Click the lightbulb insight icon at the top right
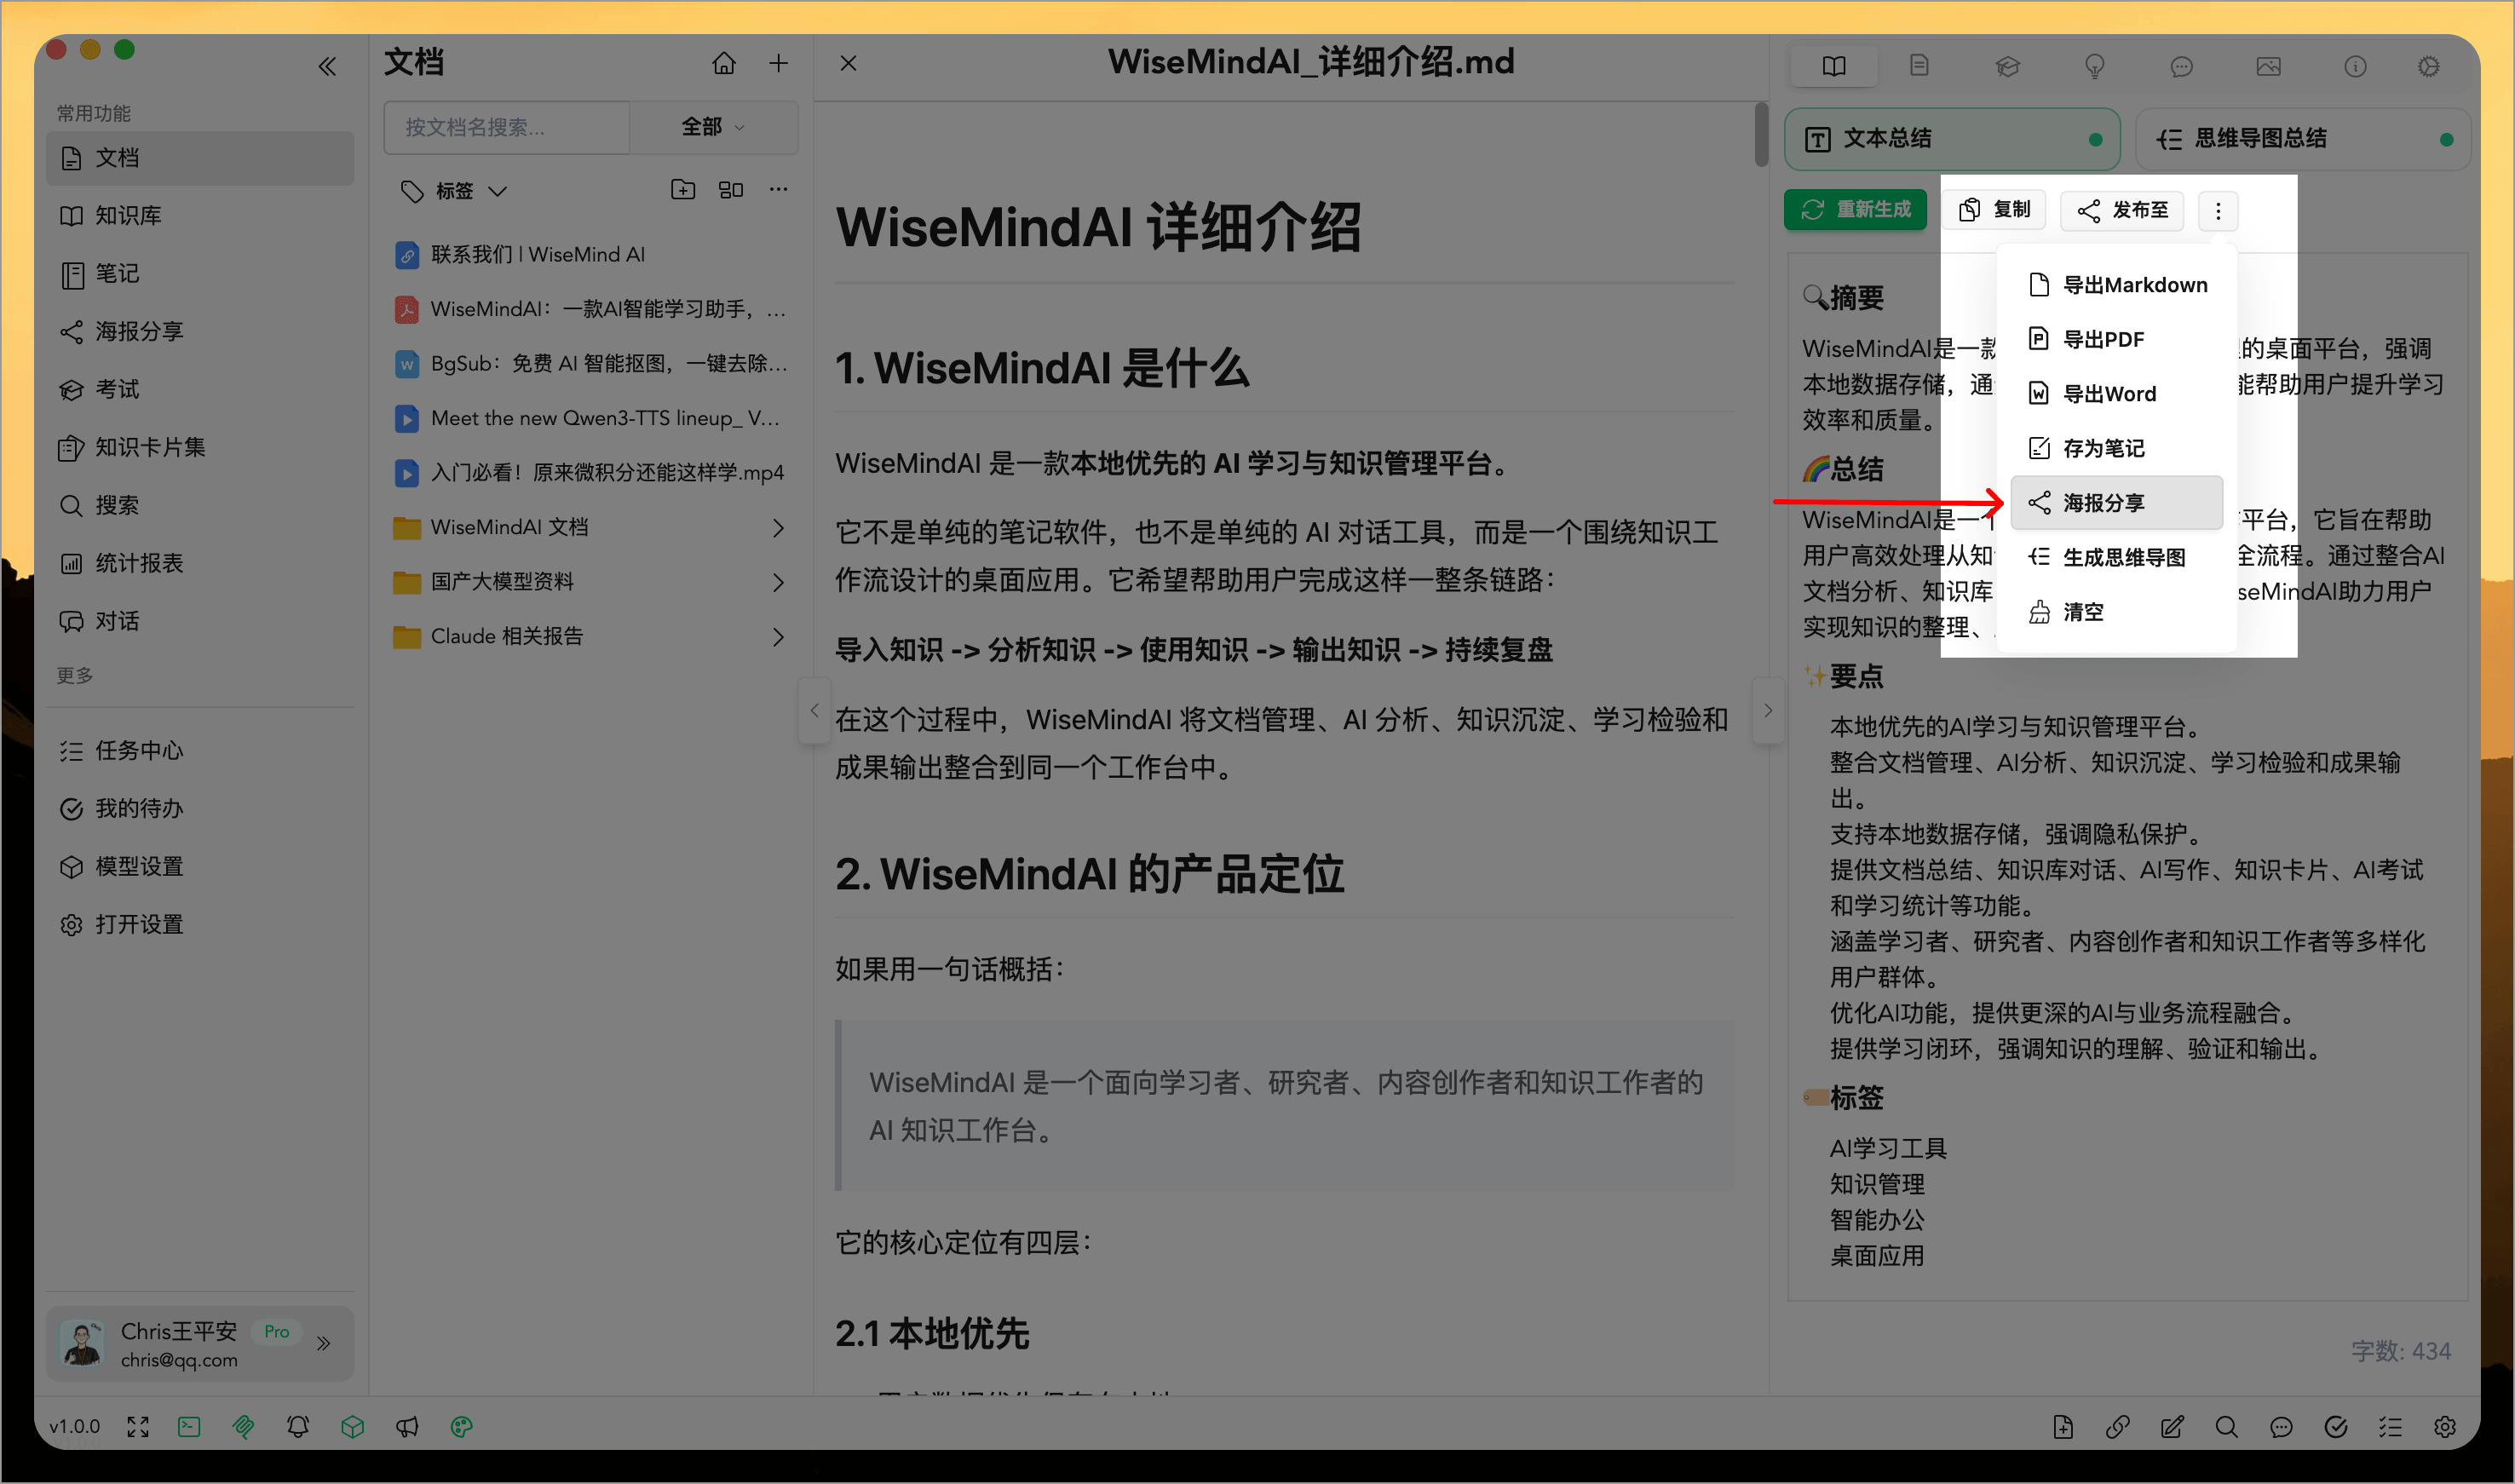Screen dimensions: 2515x1484 point(2095,66)
